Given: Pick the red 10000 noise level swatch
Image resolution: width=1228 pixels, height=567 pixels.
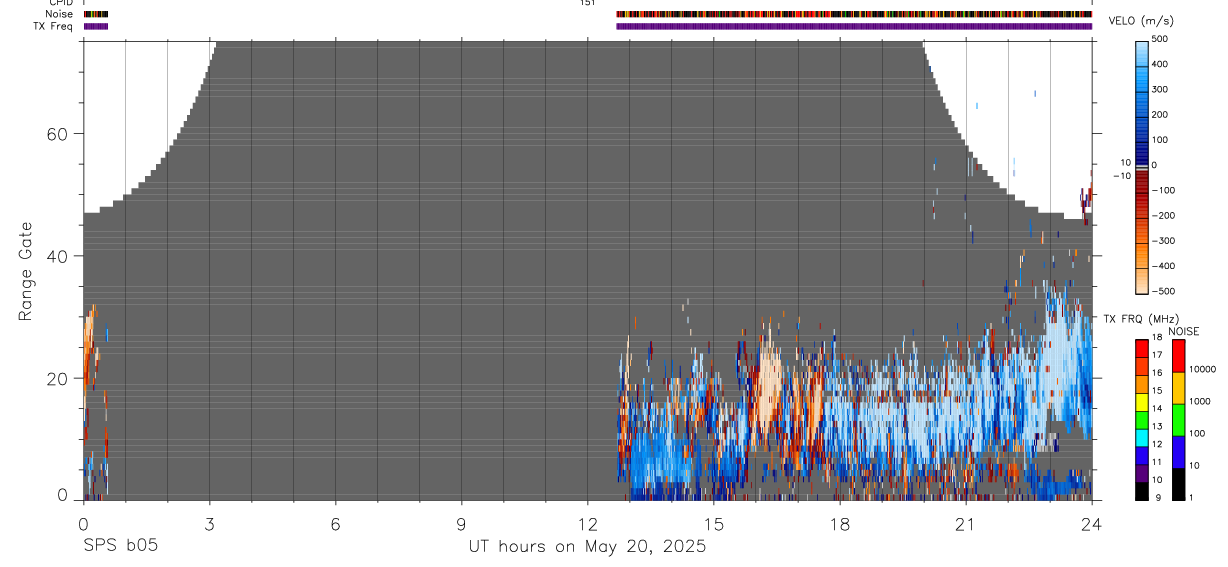Looking at the screenshot, I should 1179,355.
